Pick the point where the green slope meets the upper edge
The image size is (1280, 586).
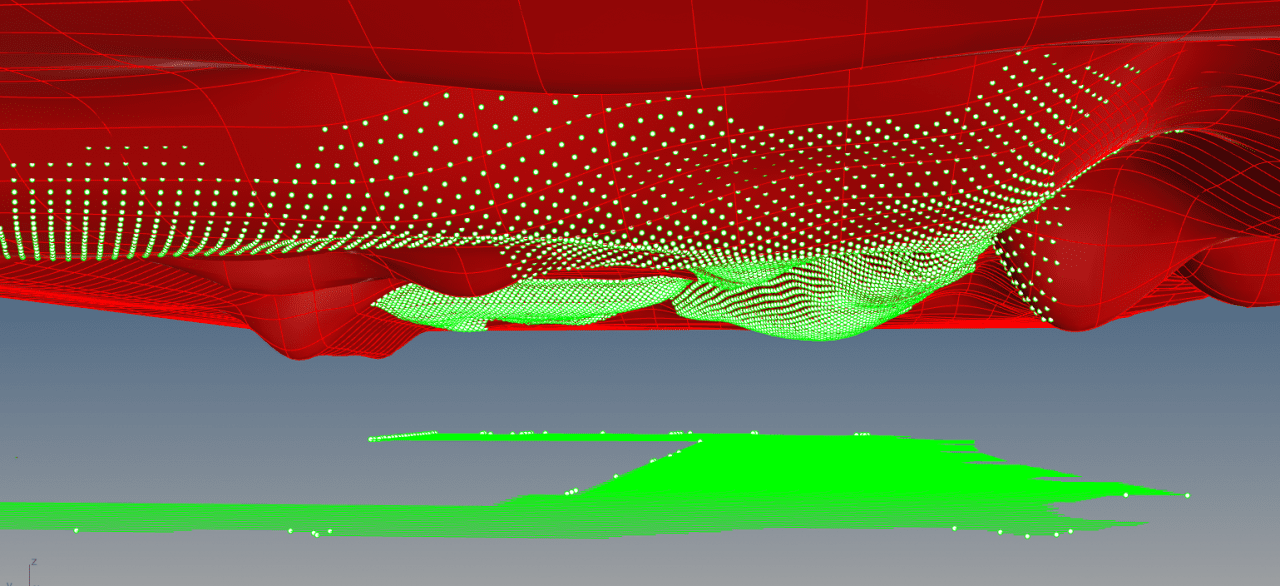(x=700, y=440)
